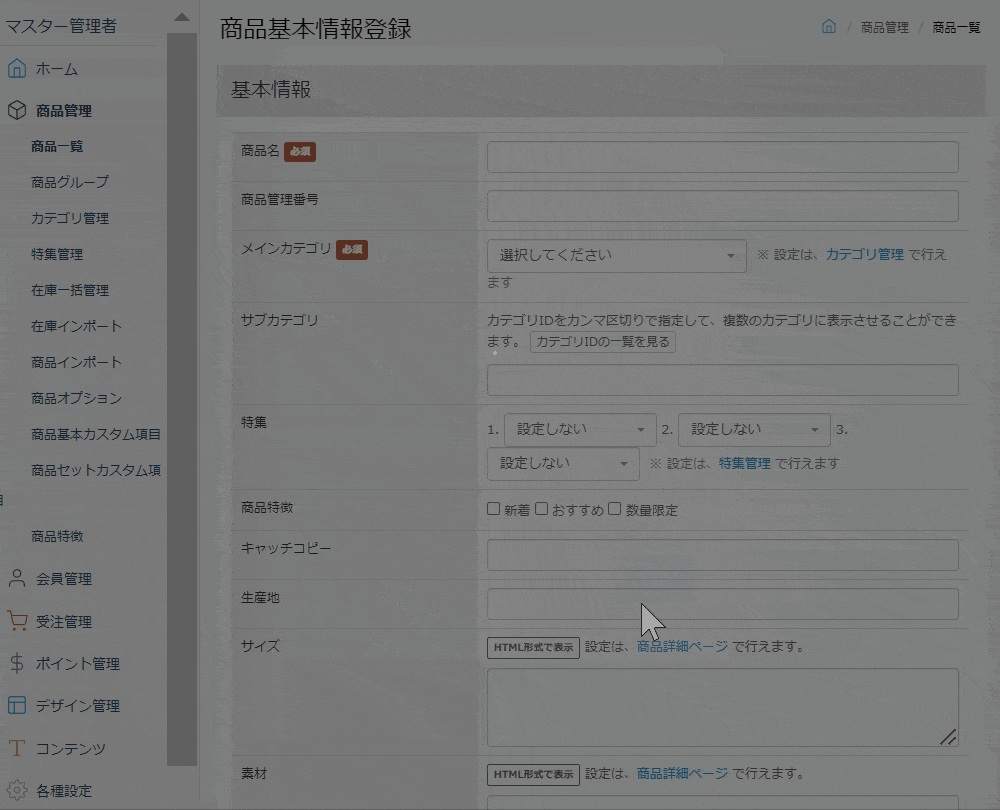
Task: Click the 生産地 input field
Action: click(x=723, y=604)
